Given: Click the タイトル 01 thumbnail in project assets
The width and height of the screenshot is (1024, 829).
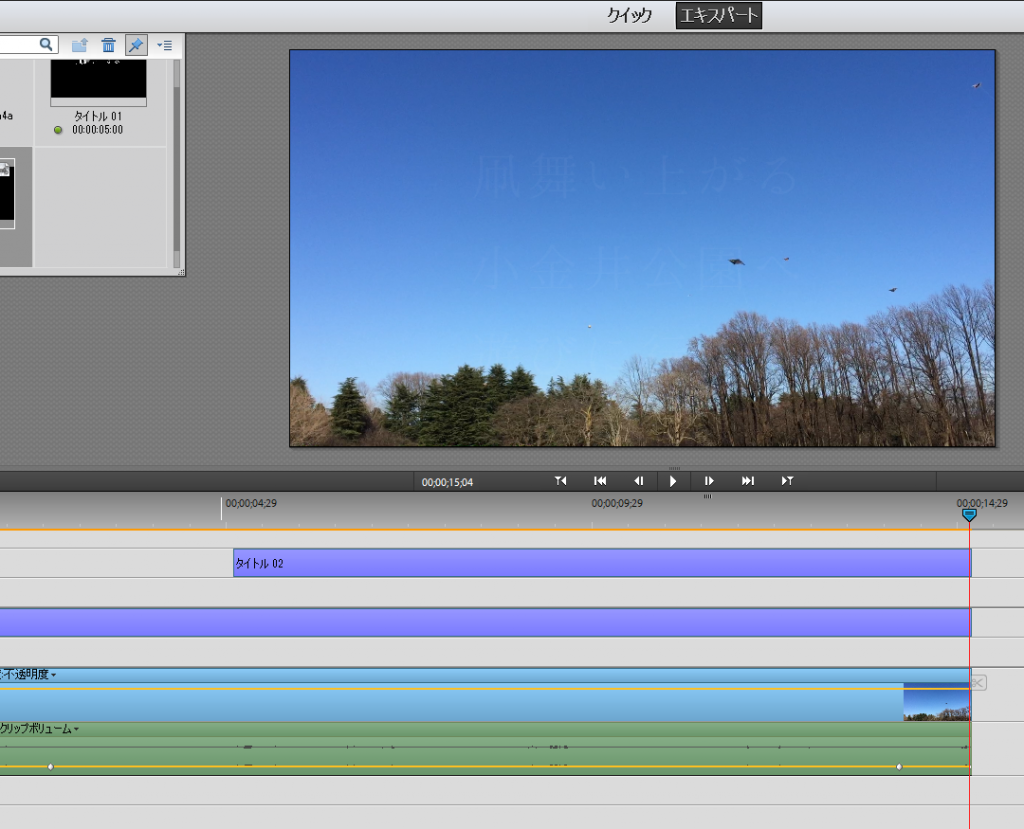Looking at the screenshot, I should (x=98, y=80).
